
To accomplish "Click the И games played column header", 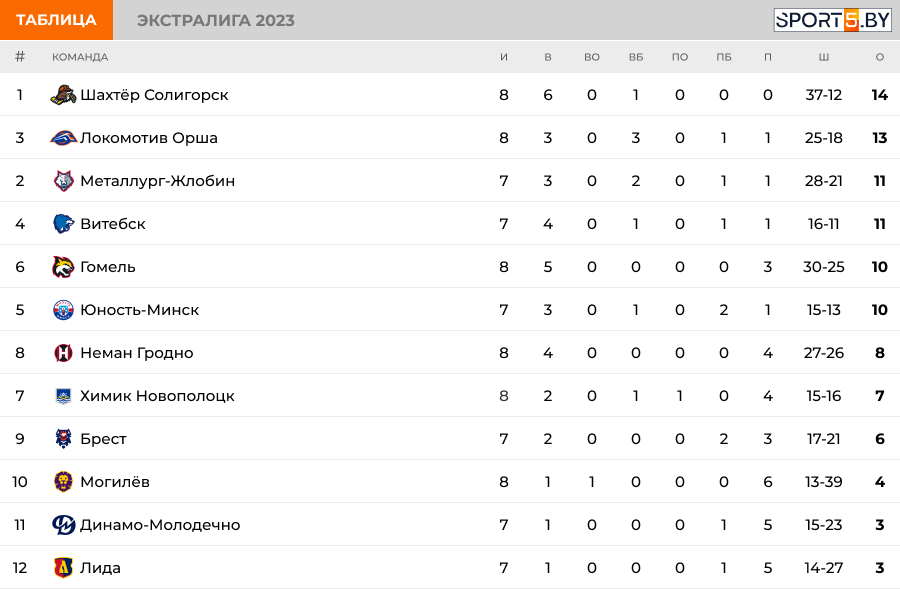I will pyautogui.click(x=504, y=57).
